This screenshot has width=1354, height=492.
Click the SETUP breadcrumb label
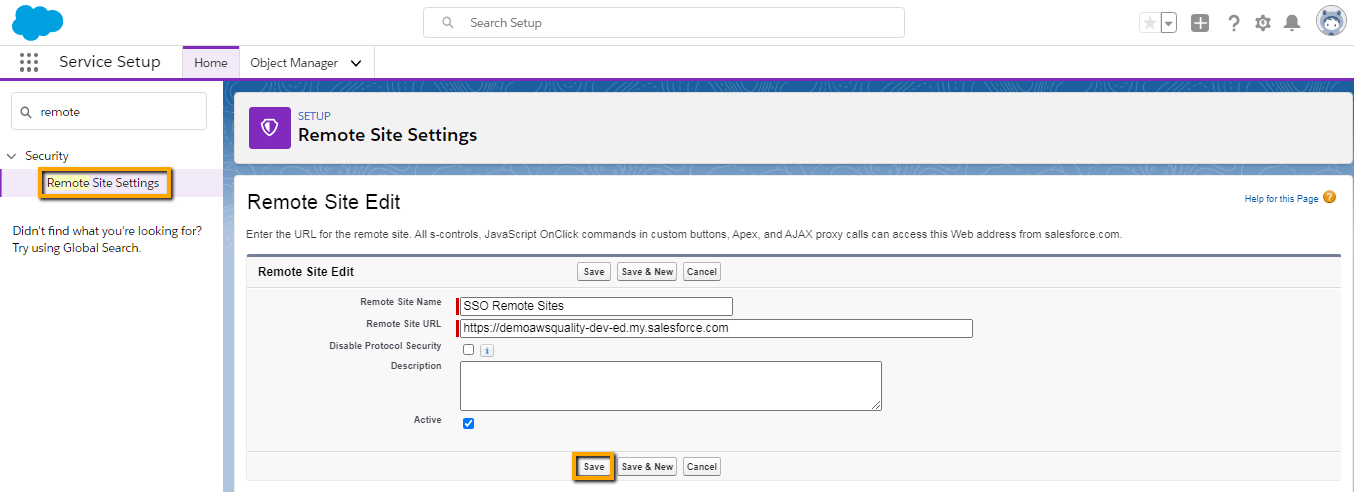tap(314, 116)
